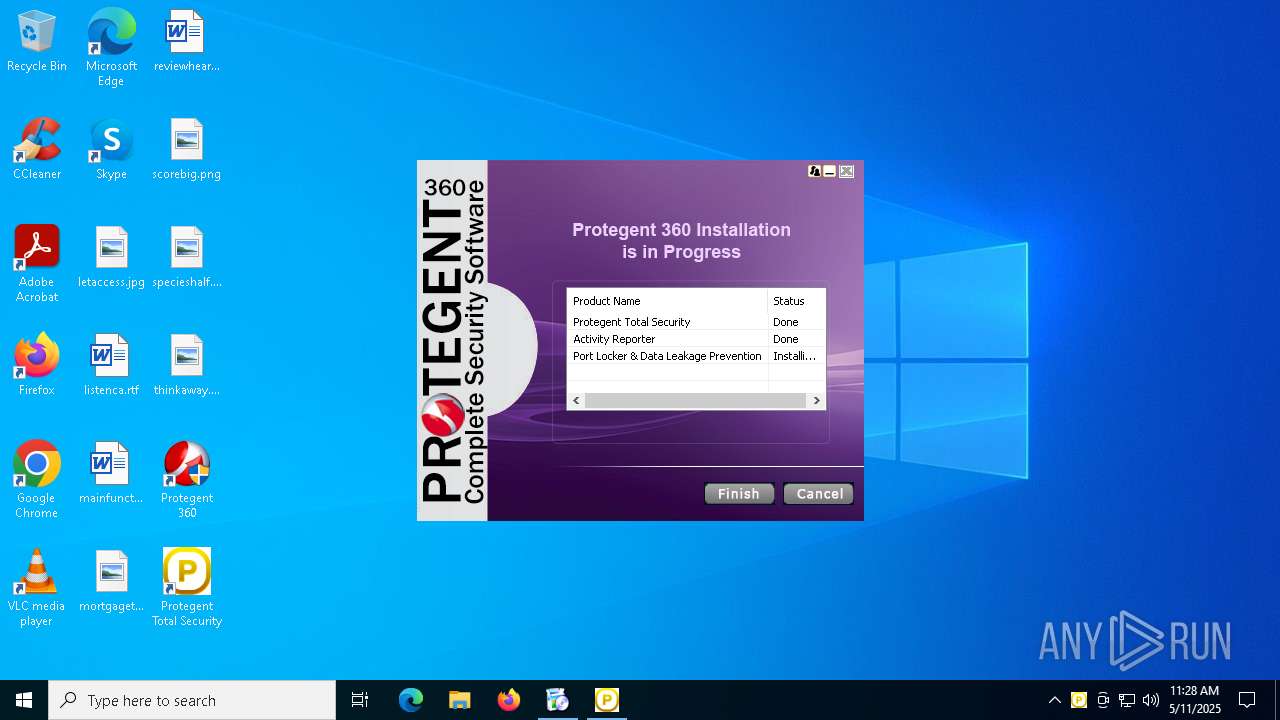Click the volume speaker icon in tray
Viewport: 1280px width, 720px height.
(x=1151, y=700)
